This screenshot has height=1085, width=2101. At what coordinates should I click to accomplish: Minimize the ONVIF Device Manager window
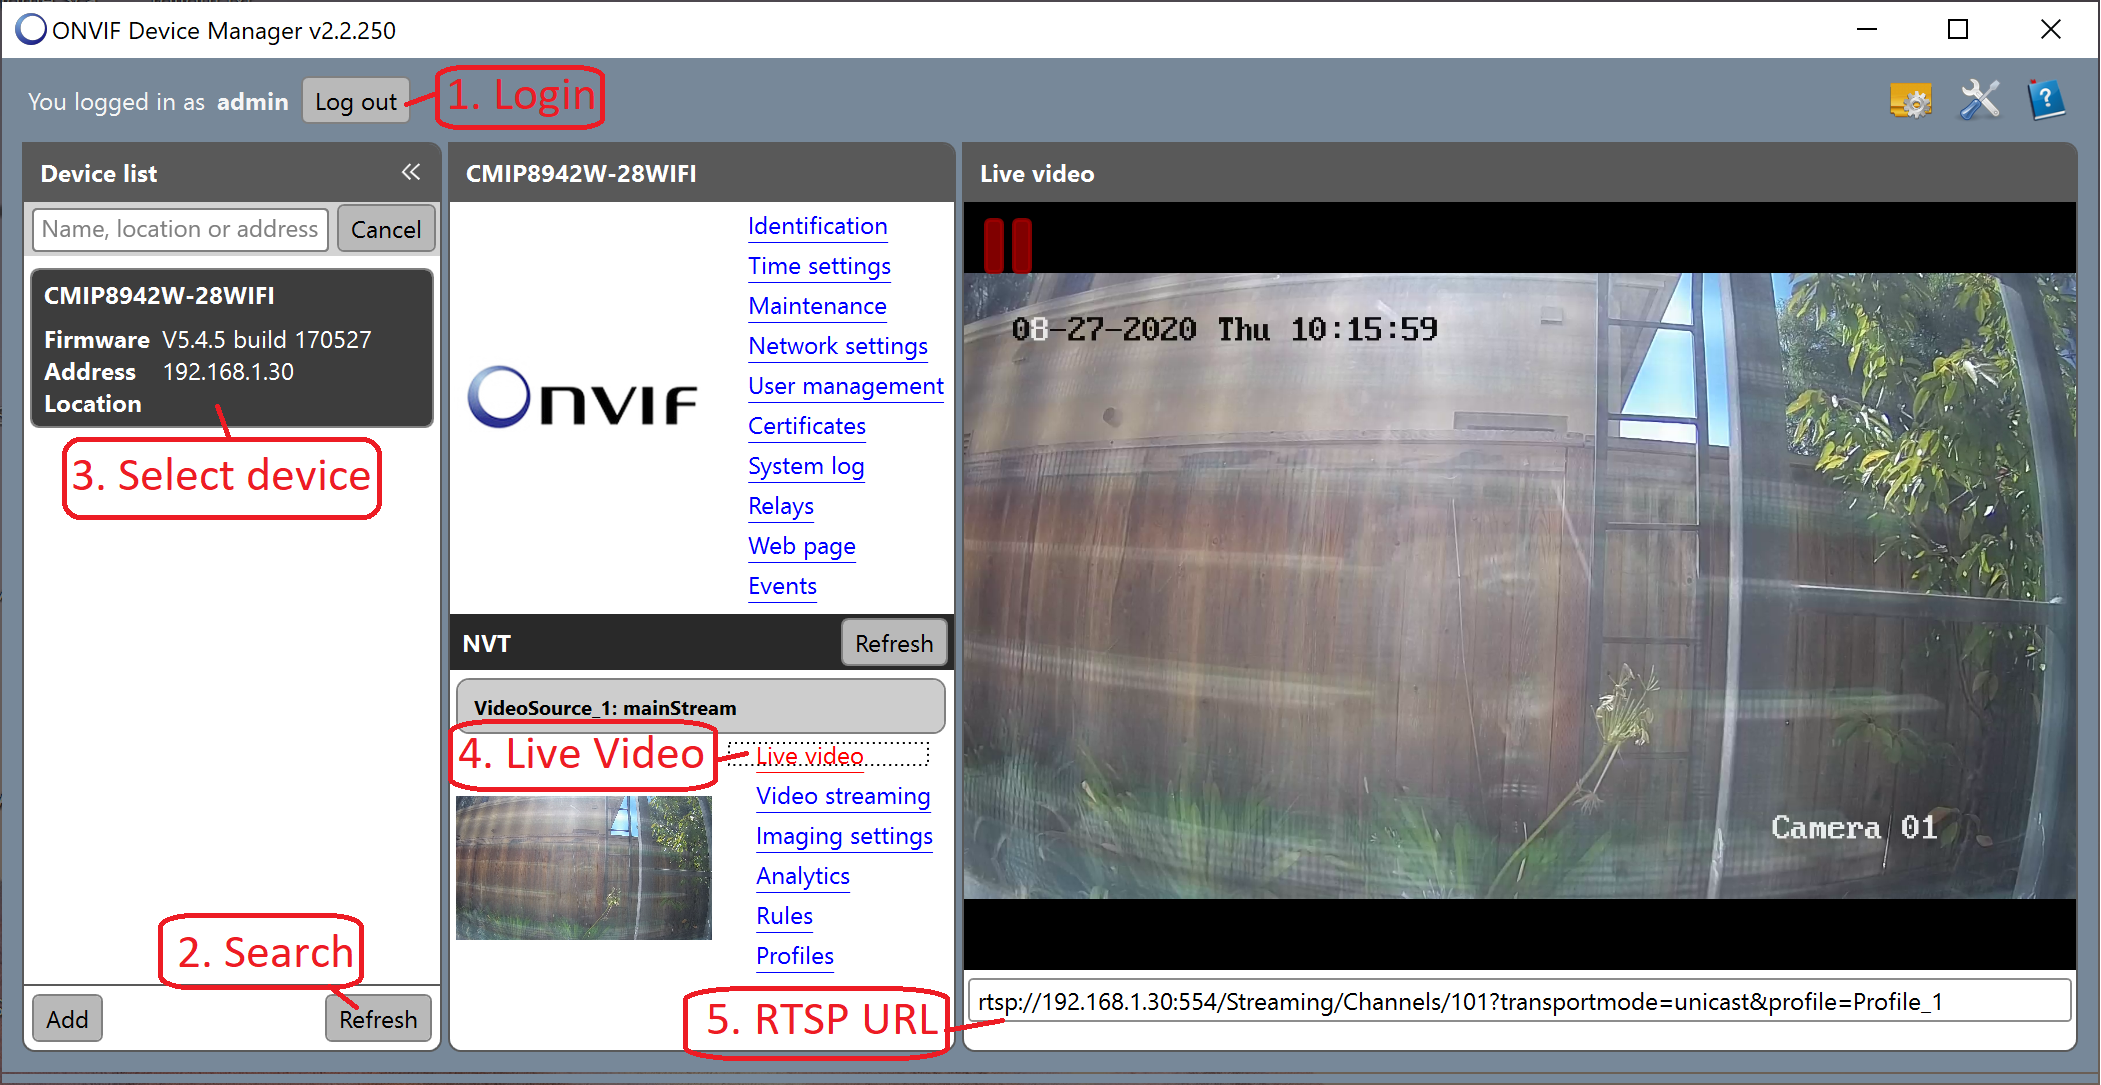click(x=1866, y=29)
